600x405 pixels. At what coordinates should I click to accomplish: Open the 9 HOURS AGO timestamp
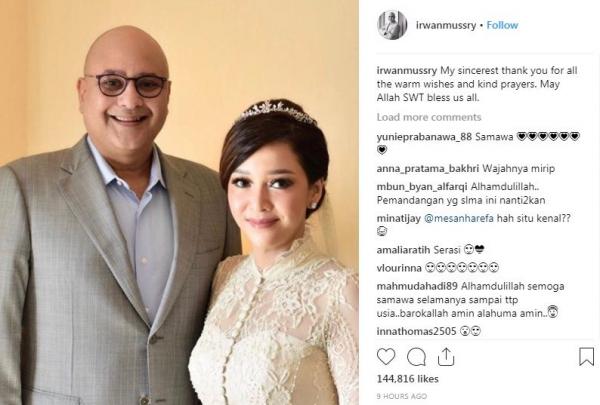point(402,396)
